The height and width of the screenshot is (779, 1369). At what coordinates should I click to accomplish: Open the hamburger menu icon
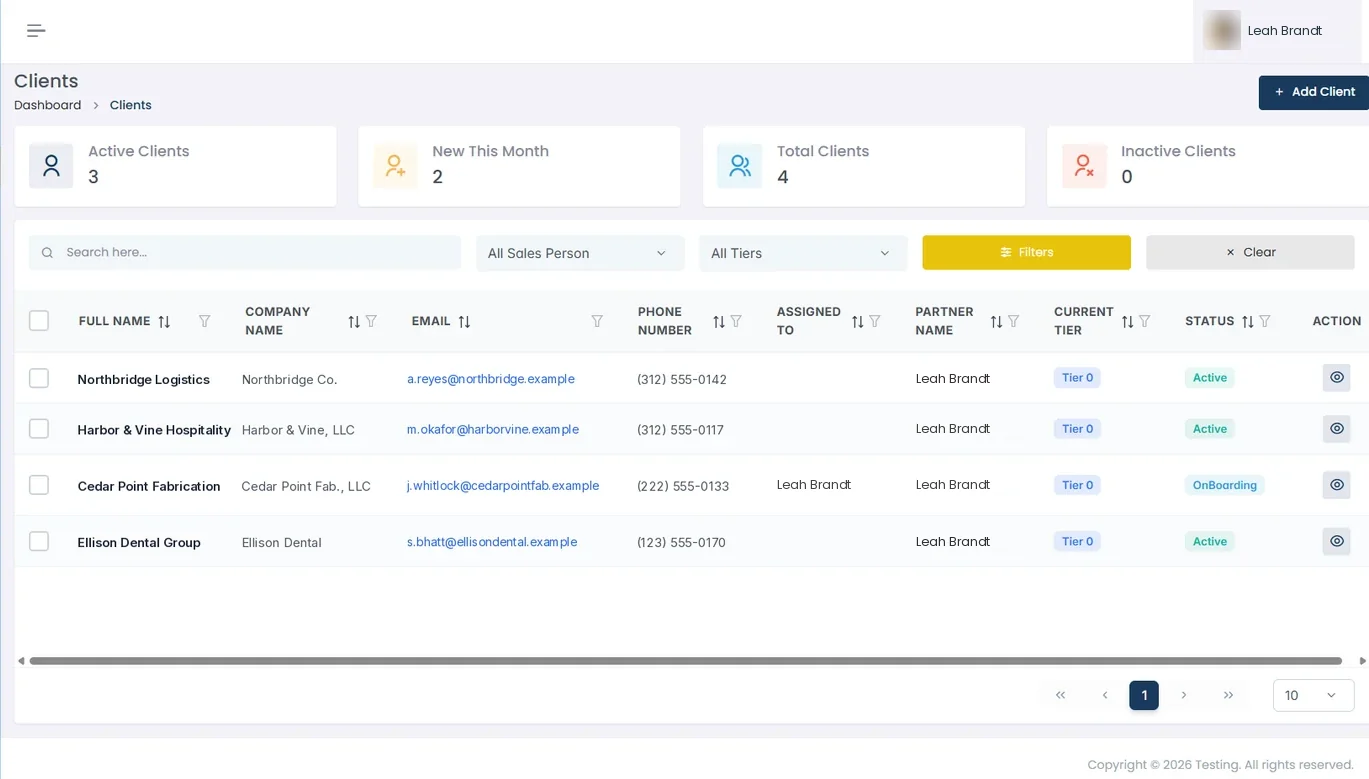(x=36, y=31)
